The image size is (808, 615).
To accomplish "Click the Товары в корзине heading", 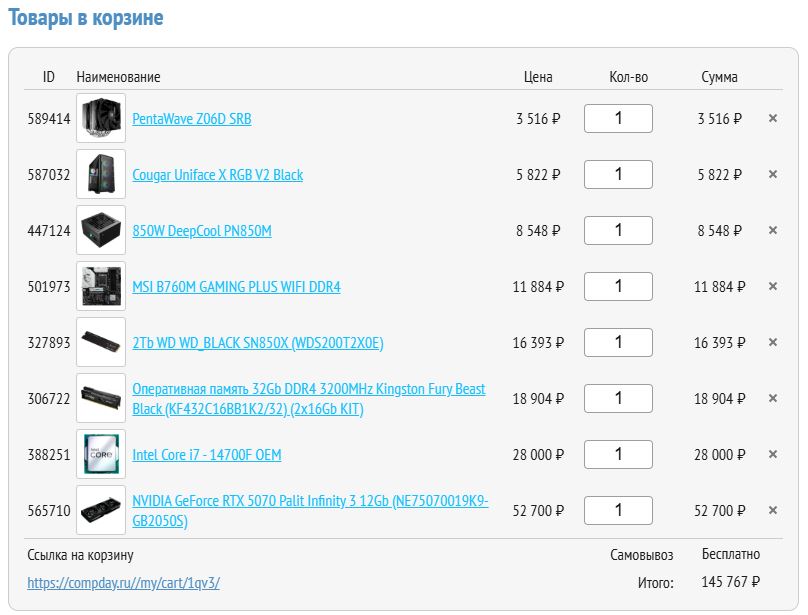I will [x=86, y=18].
